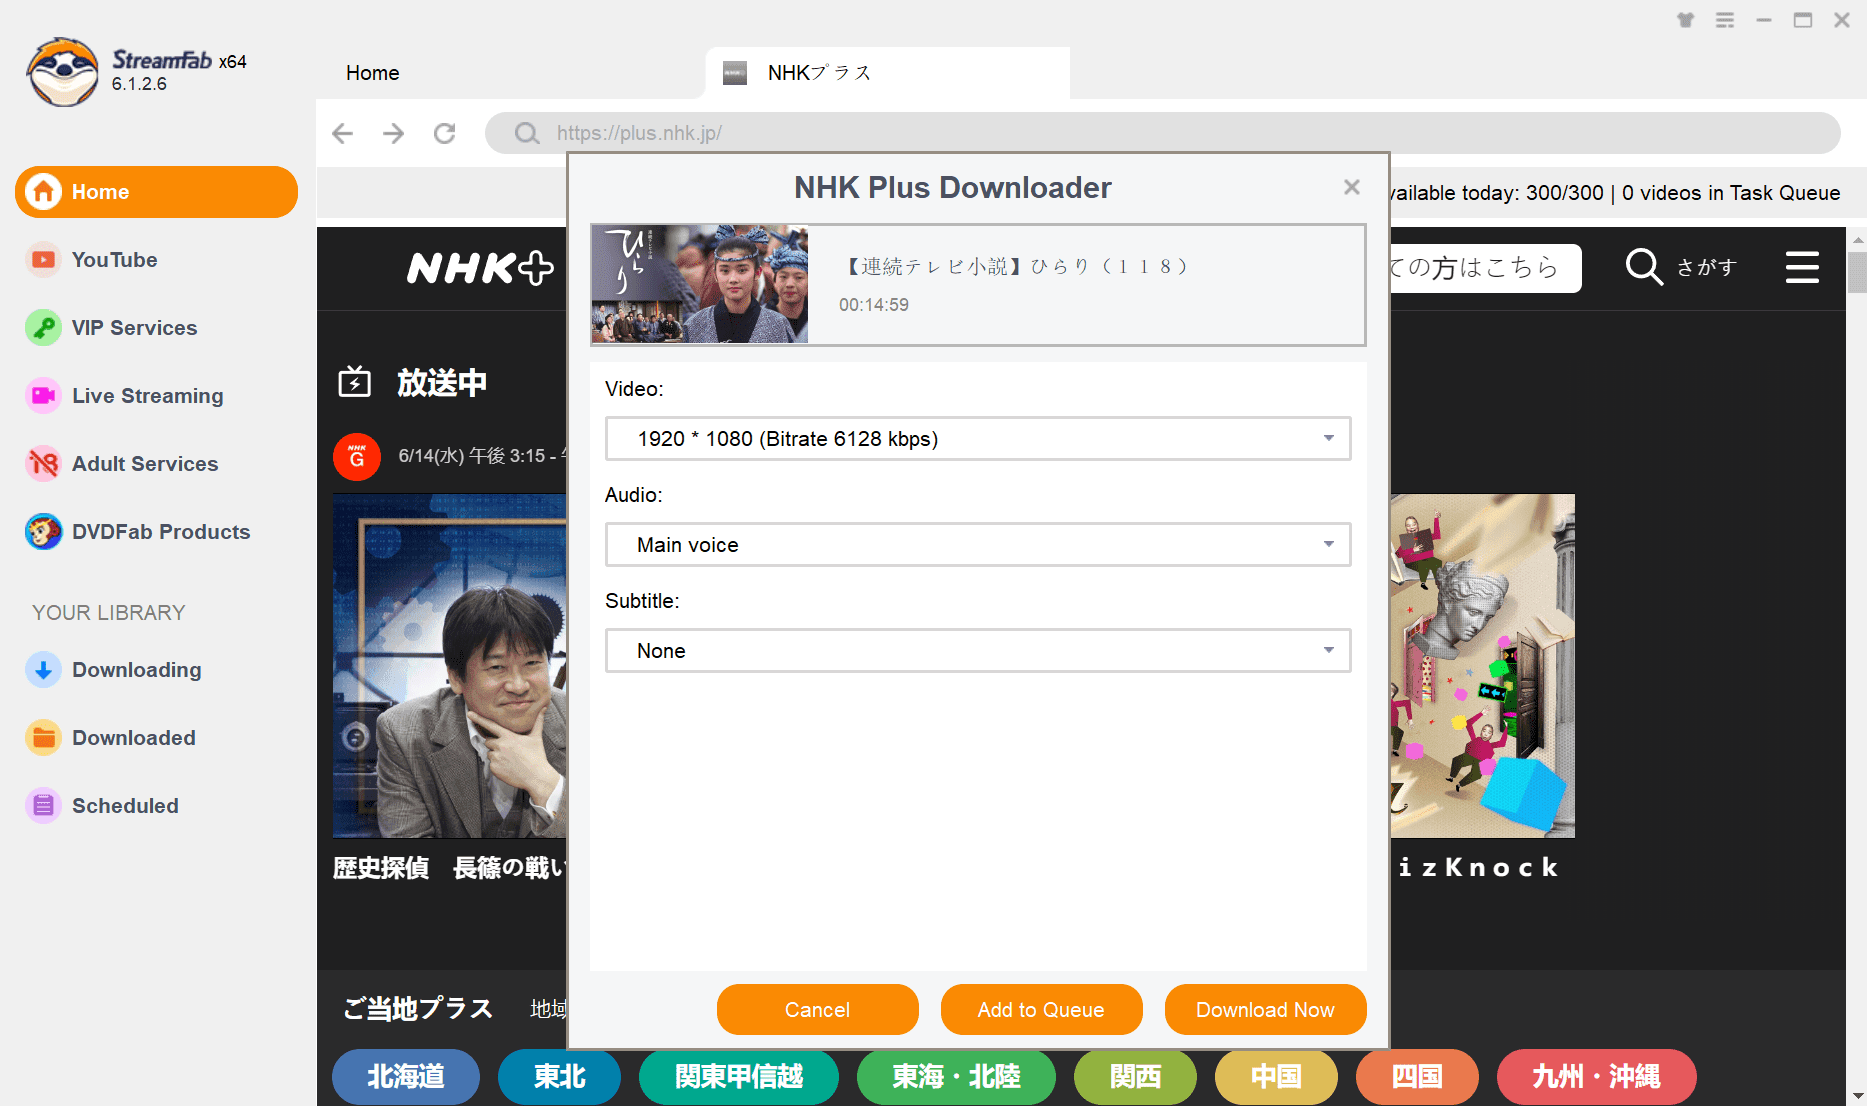
Task: Click the Scheduled list icon
Action: pos(43,806)
